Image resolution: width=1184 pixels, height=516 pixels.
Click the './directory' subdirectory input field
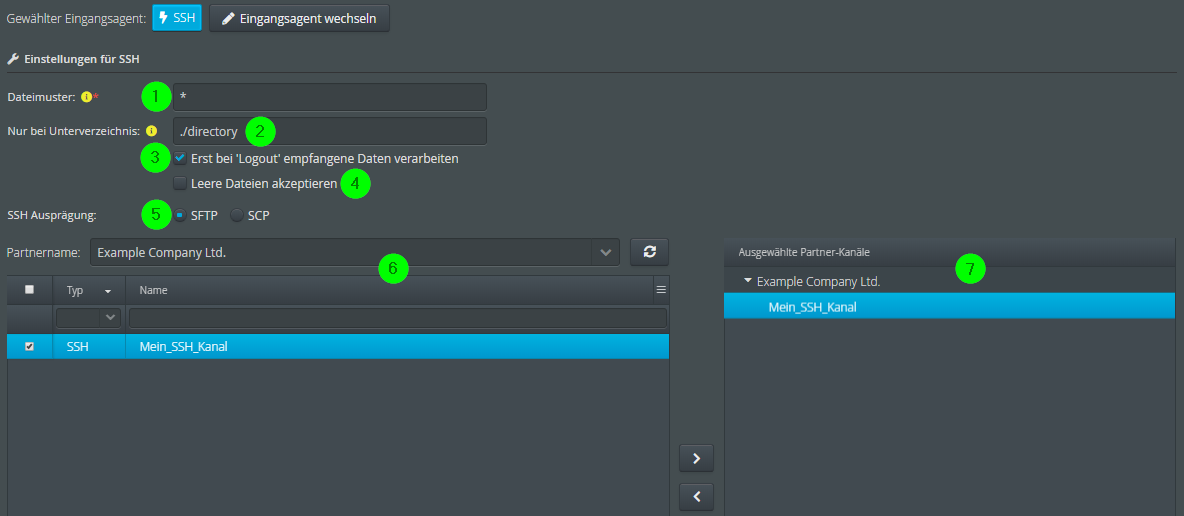tap(330, 131)
